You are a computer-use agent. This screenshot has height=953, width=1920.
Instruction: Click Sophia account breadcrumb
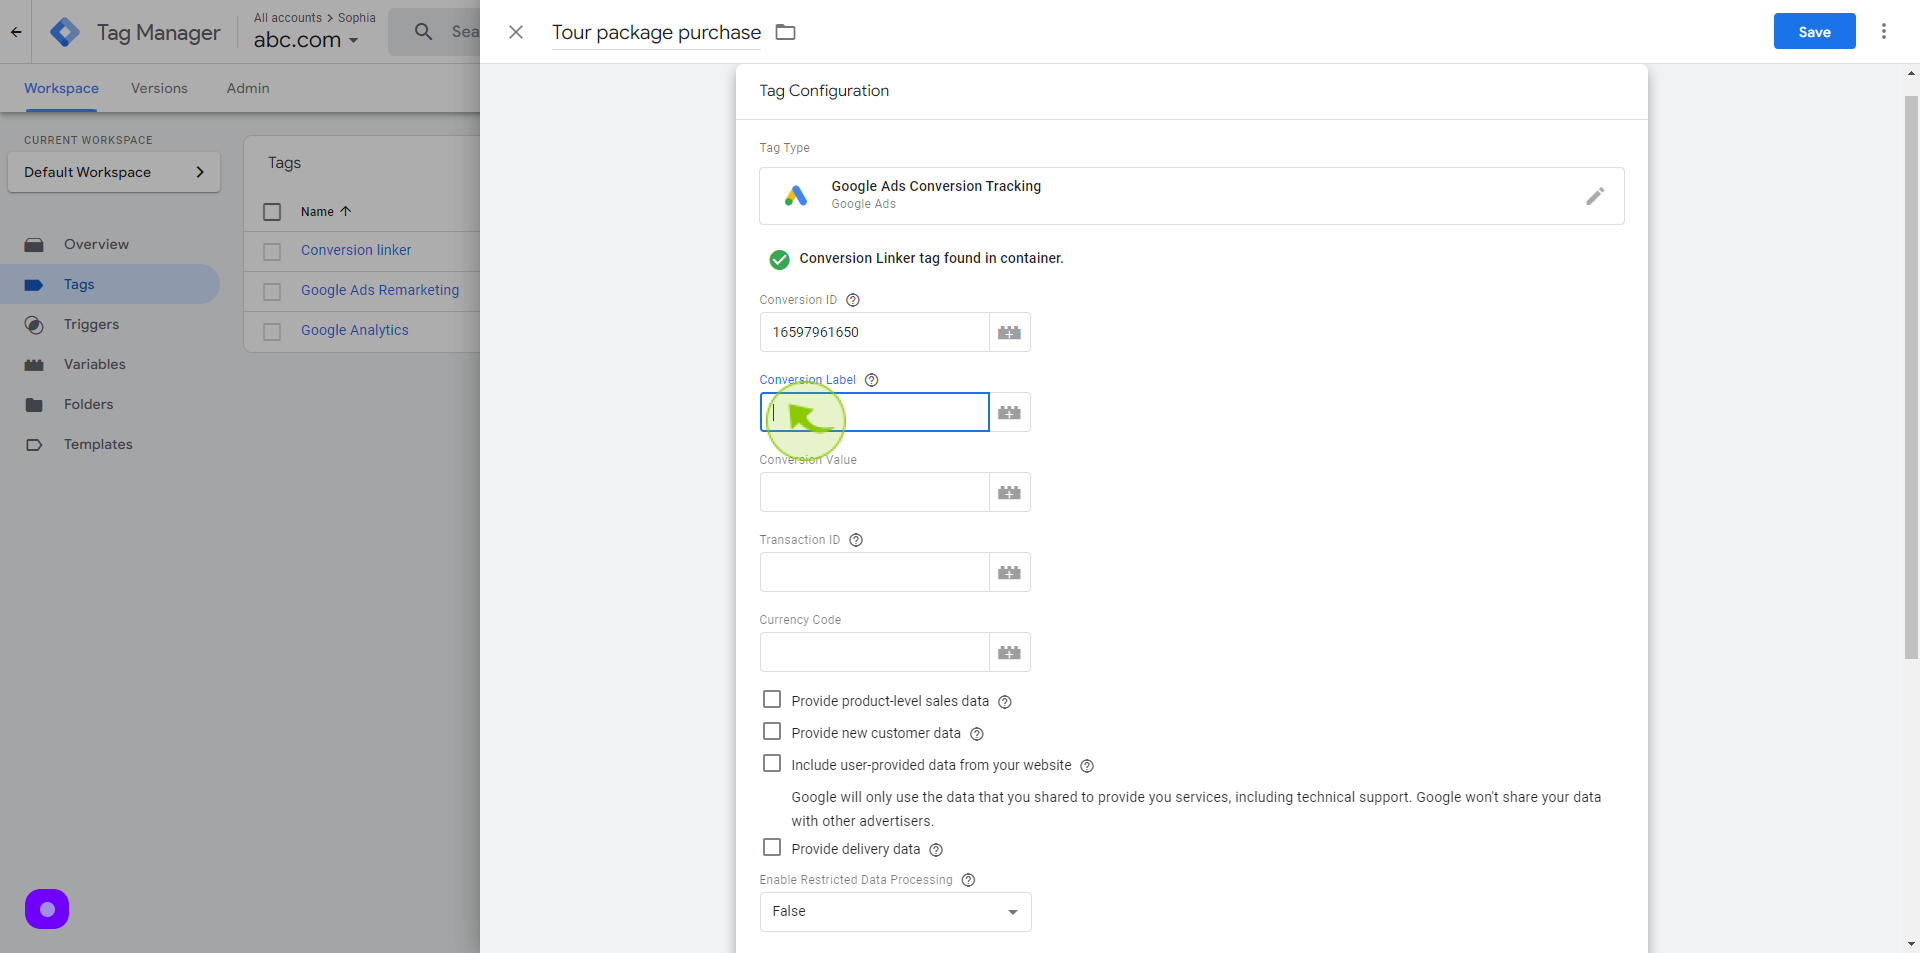357,18
